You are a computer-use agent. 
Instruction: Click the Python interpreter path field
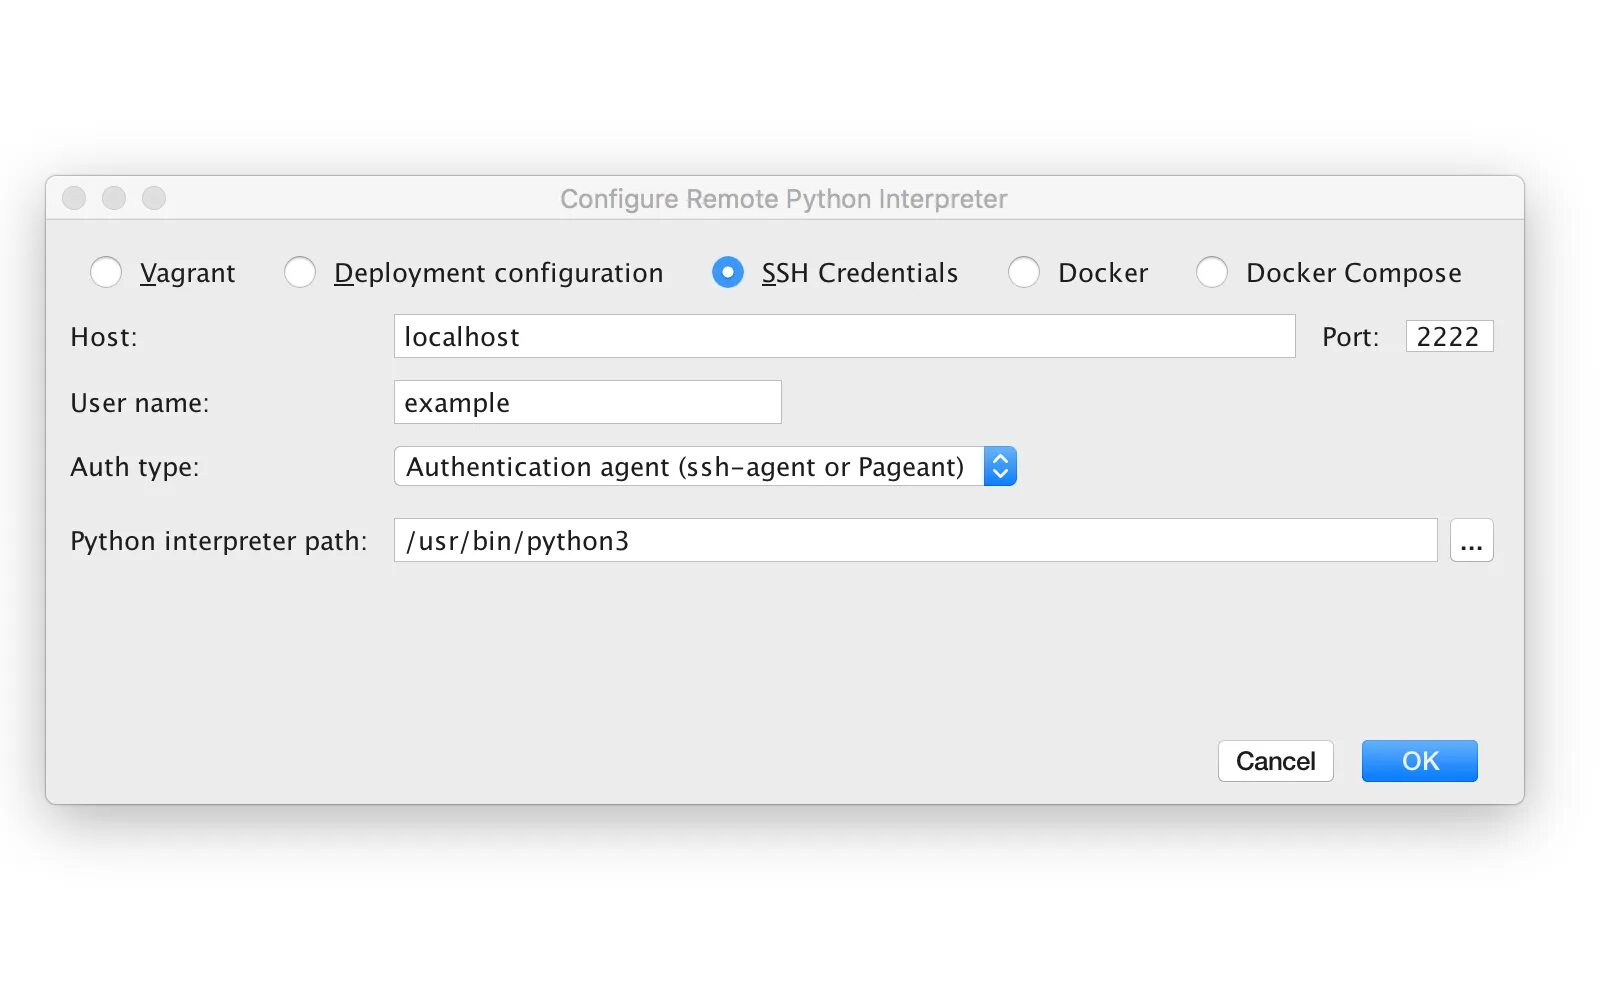click(x=915, y=541)
